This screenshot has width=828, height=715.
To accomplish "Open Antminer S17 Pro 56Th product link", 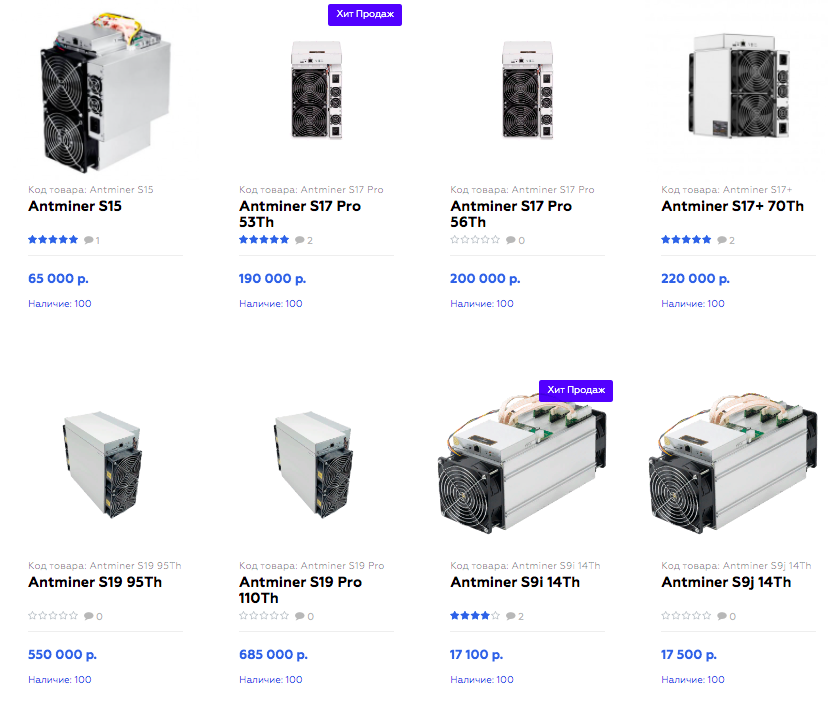I will tap(511, 214).
